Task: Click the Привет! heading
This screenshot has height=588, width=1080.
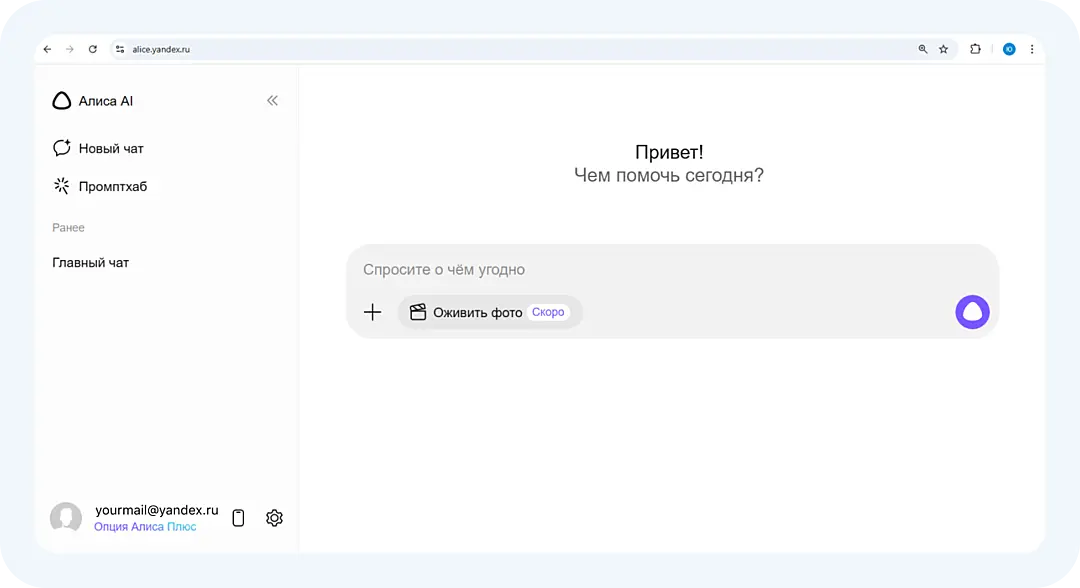Action: (669, 152)
